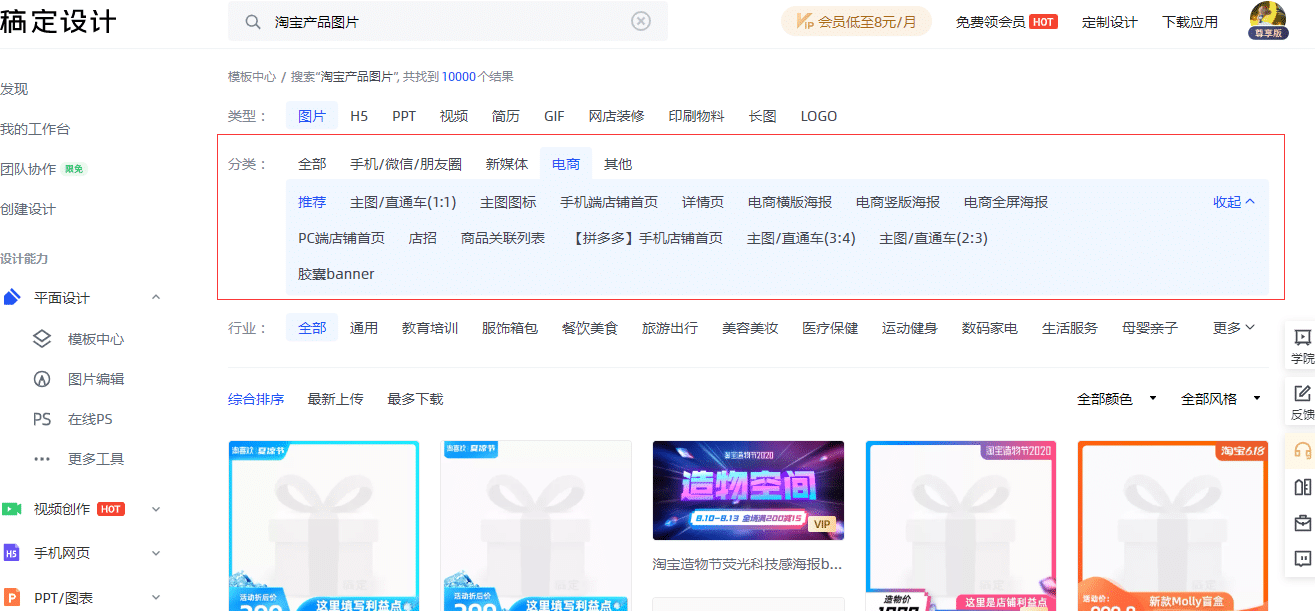Viewport: 1315px width, 611px height.
Task: Expand the 手机网页 section
Action: (156, 553)
